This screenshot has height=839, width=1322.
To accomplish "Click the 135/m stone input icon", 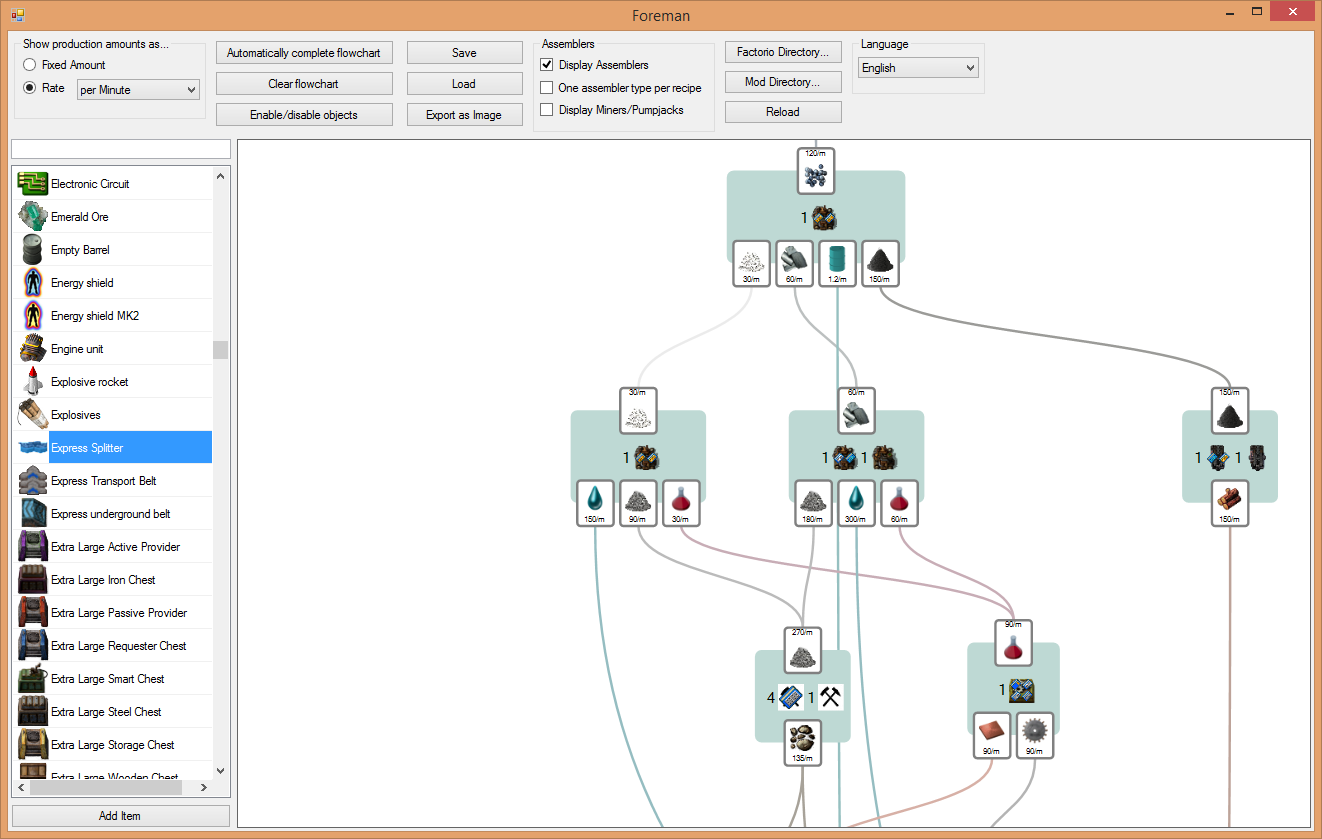I will pos(802,743).
